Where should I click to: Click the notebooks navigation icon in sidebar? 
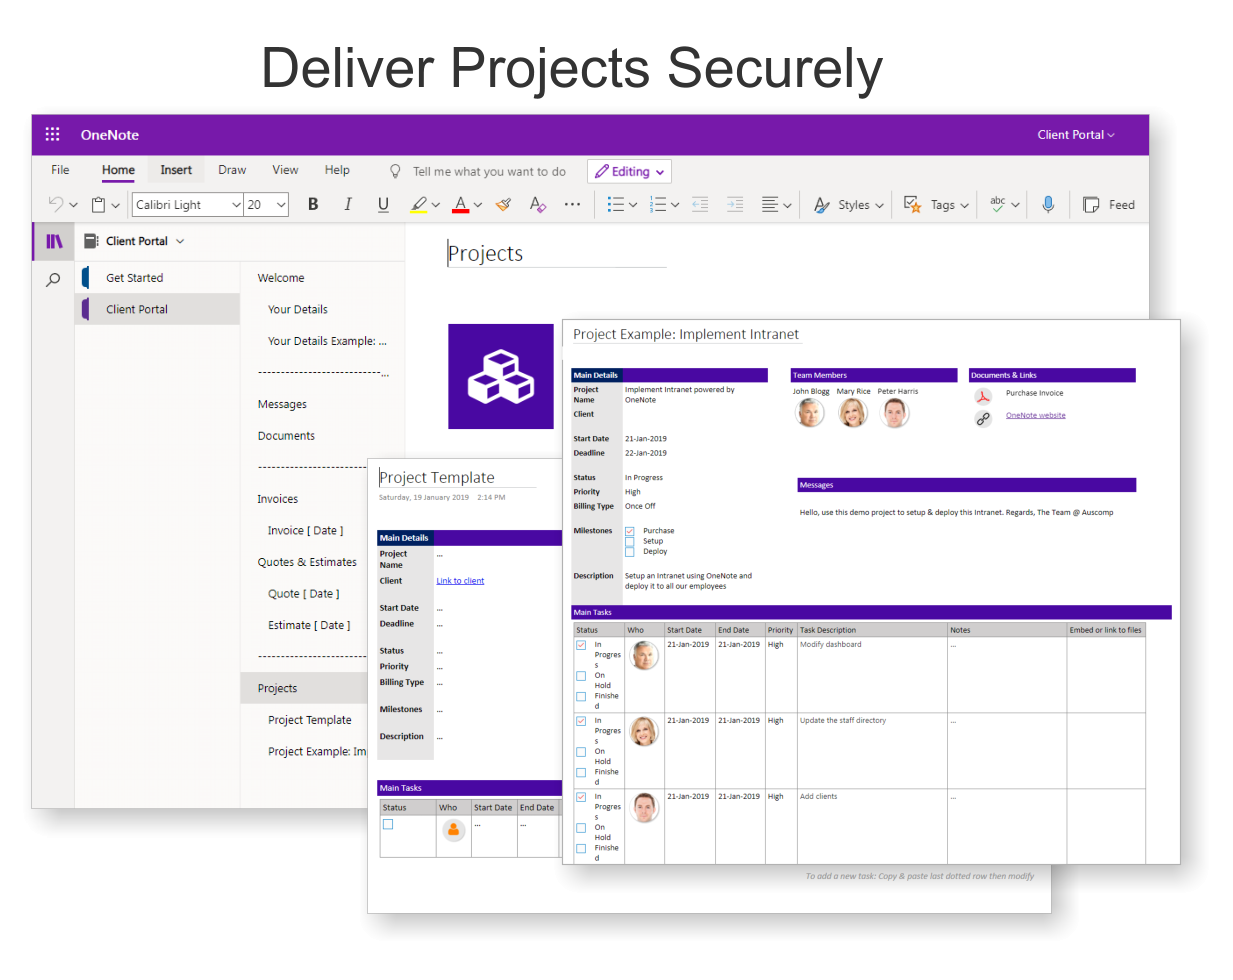coord(54,241)
